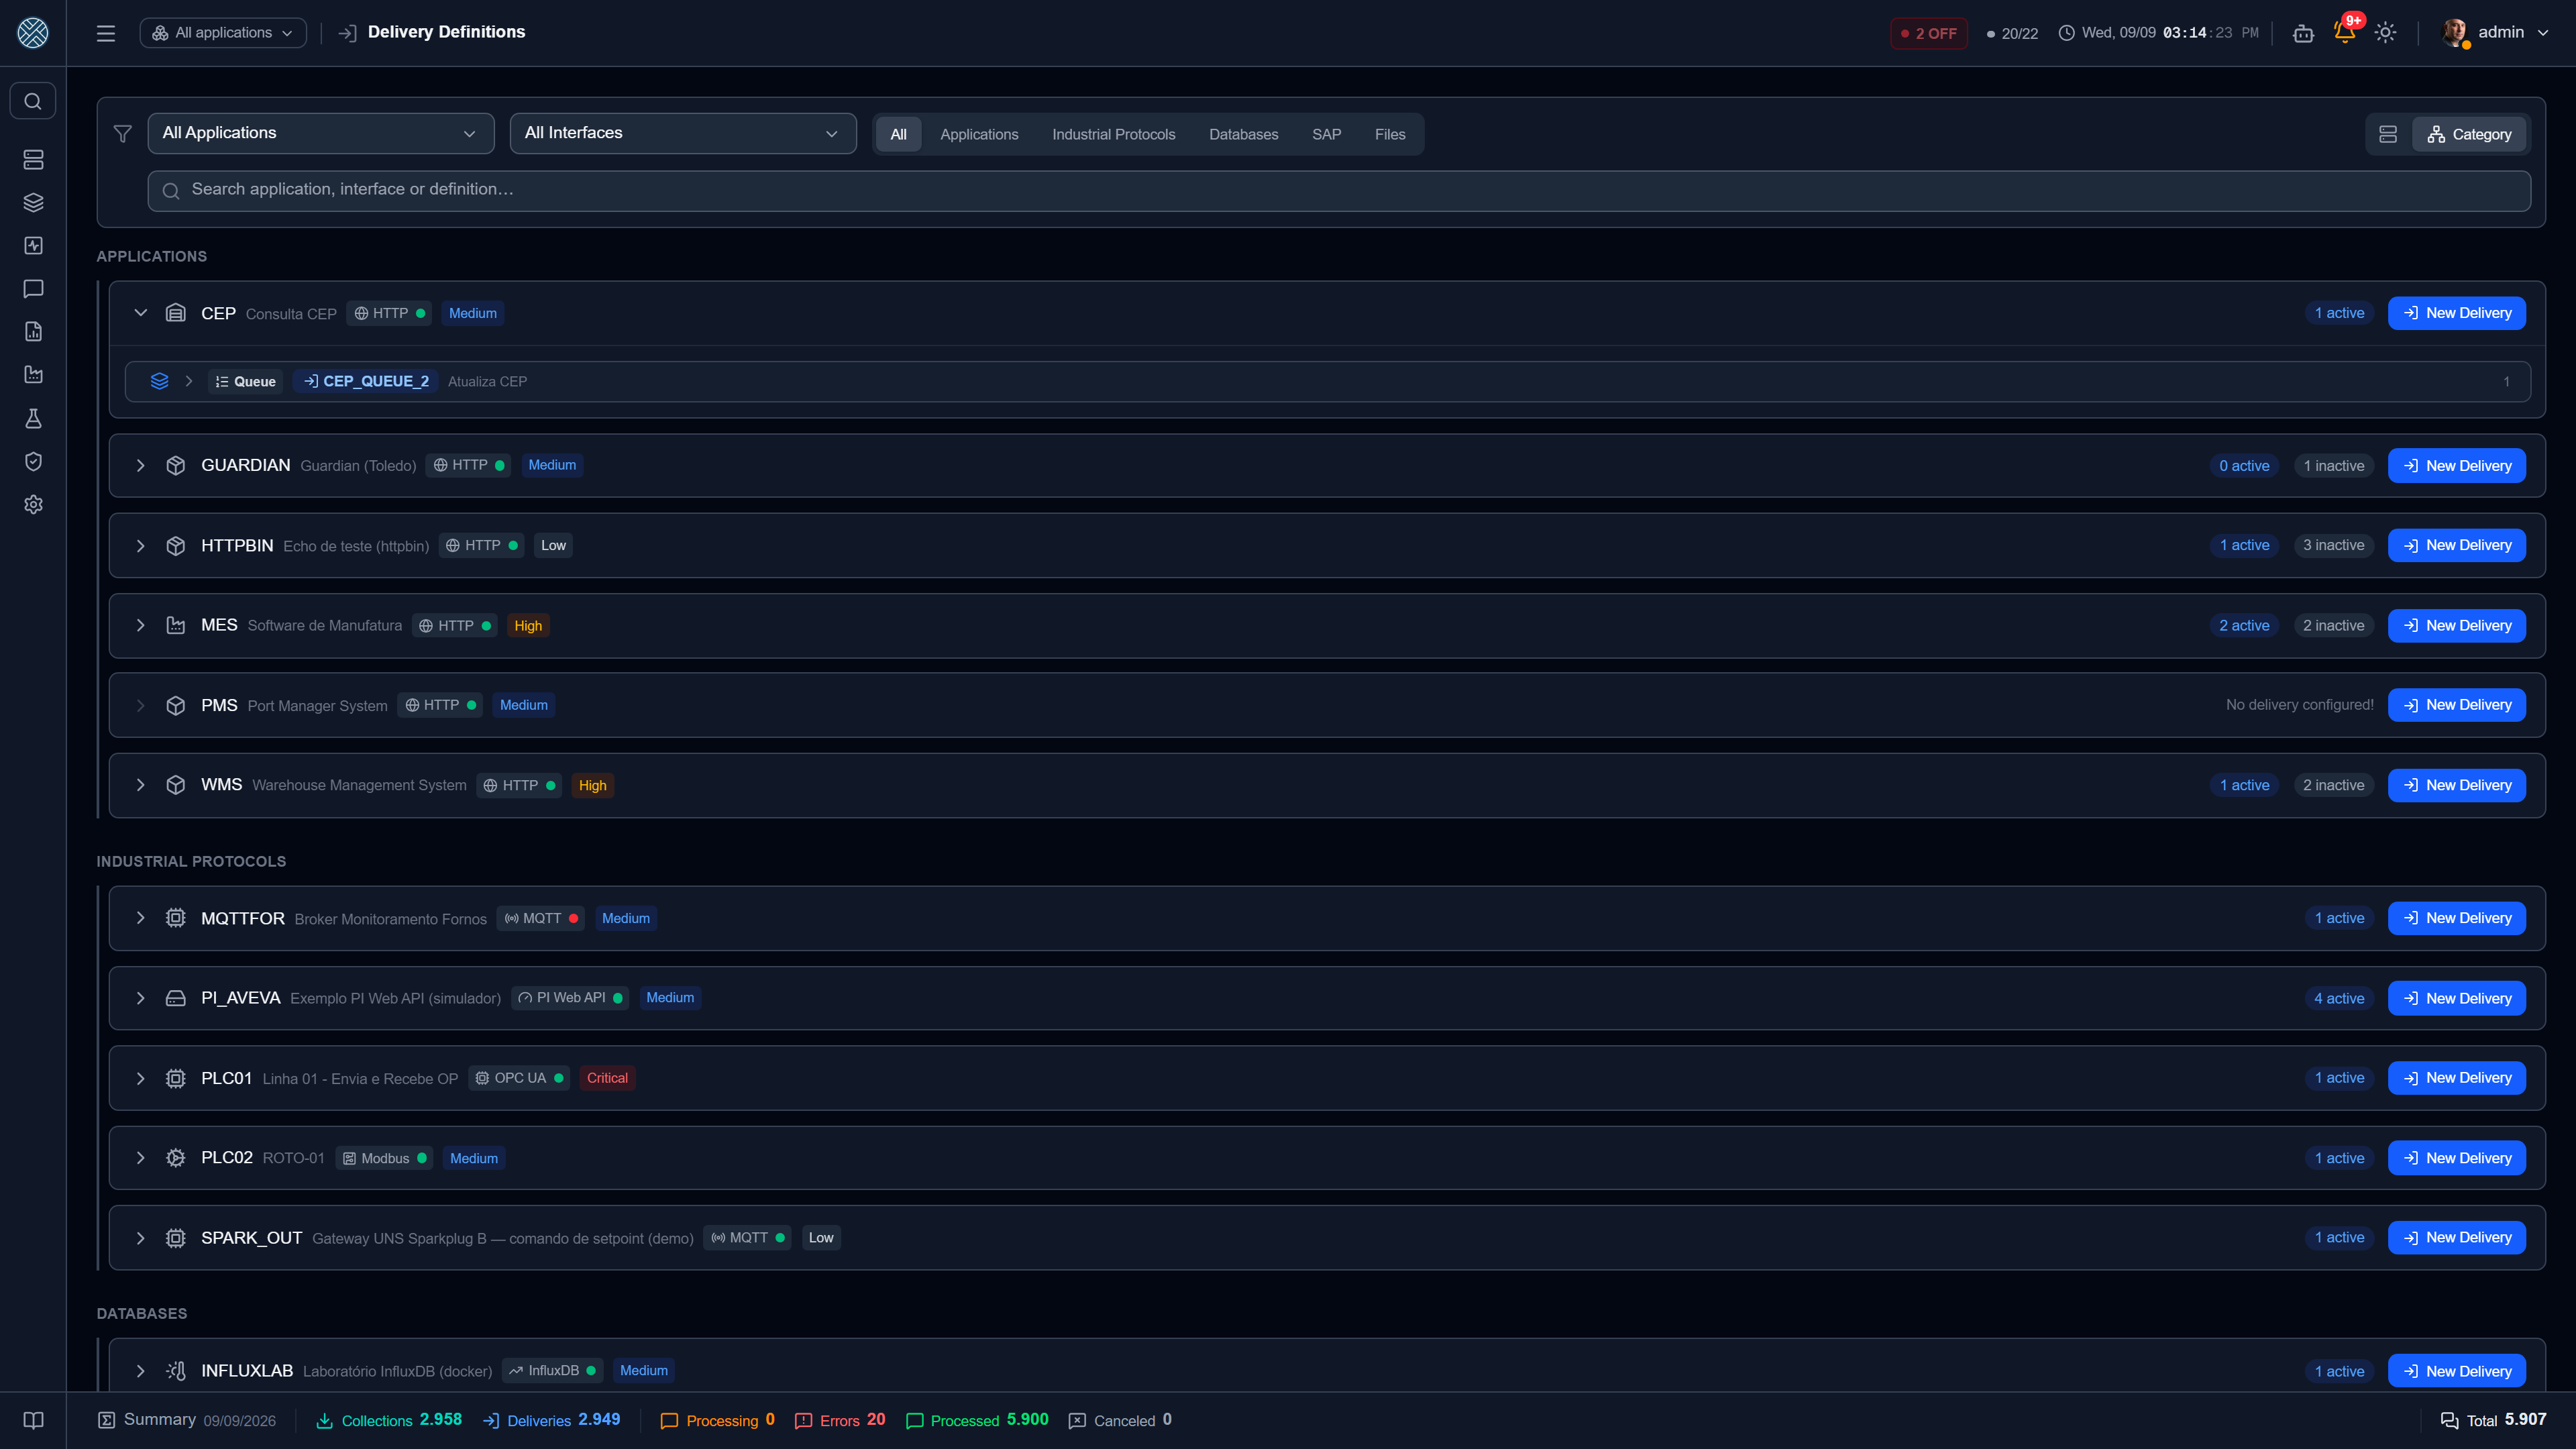Click New Delivery for MES
2576x1449 pixels.
coord(2456,625)
